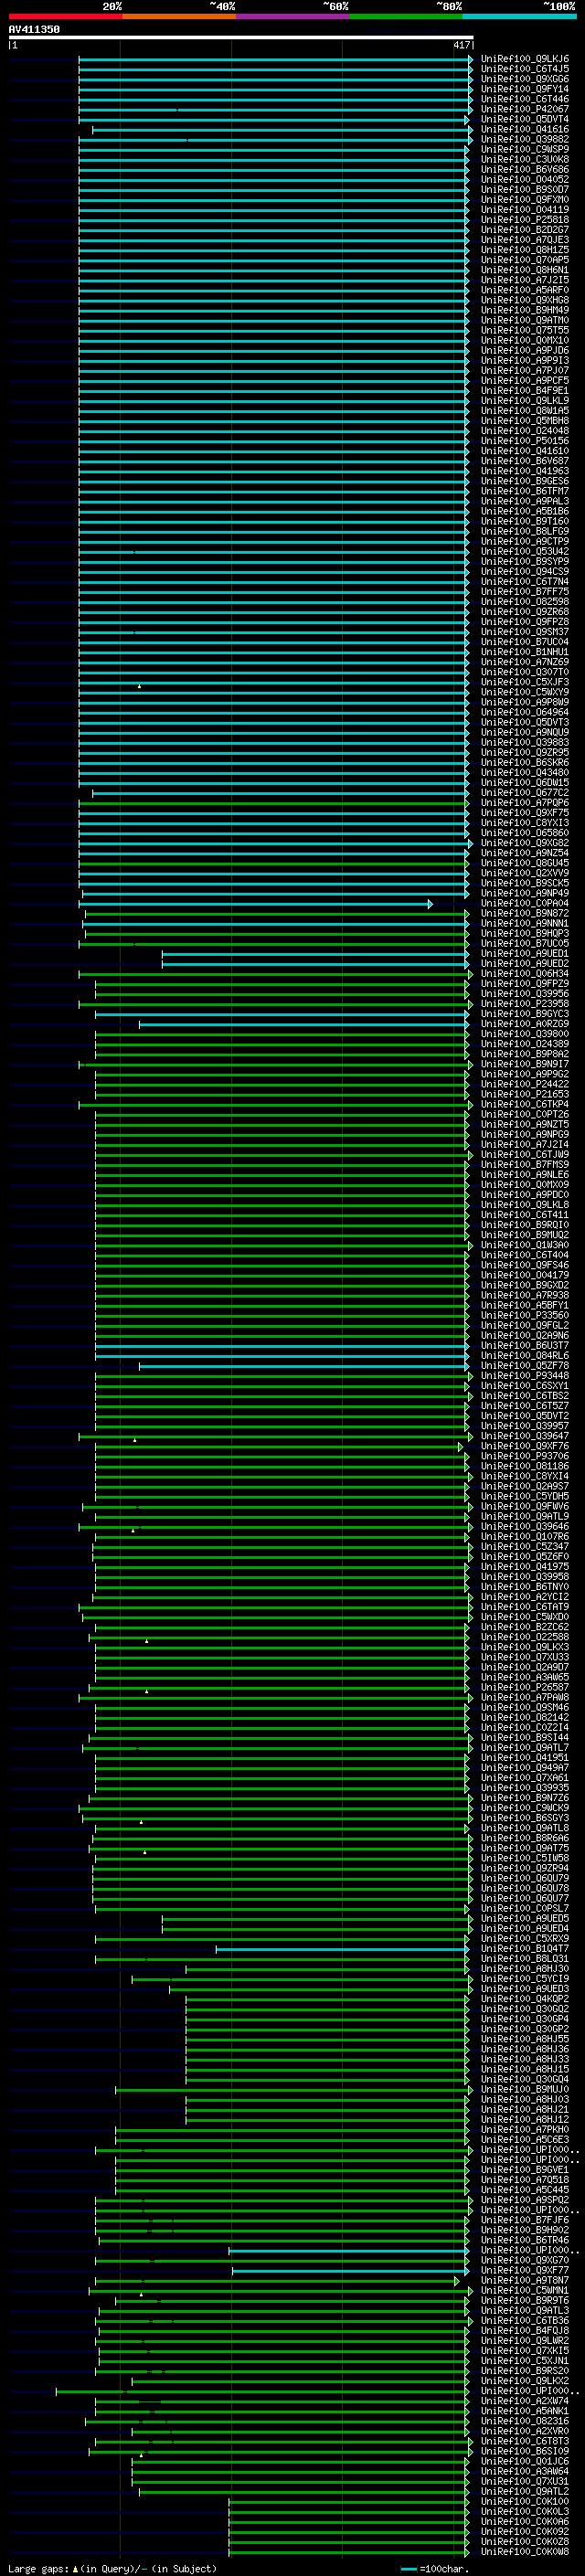Click the UniRef100_O04179 label
585x2576 pixels.
(525, 1274)
